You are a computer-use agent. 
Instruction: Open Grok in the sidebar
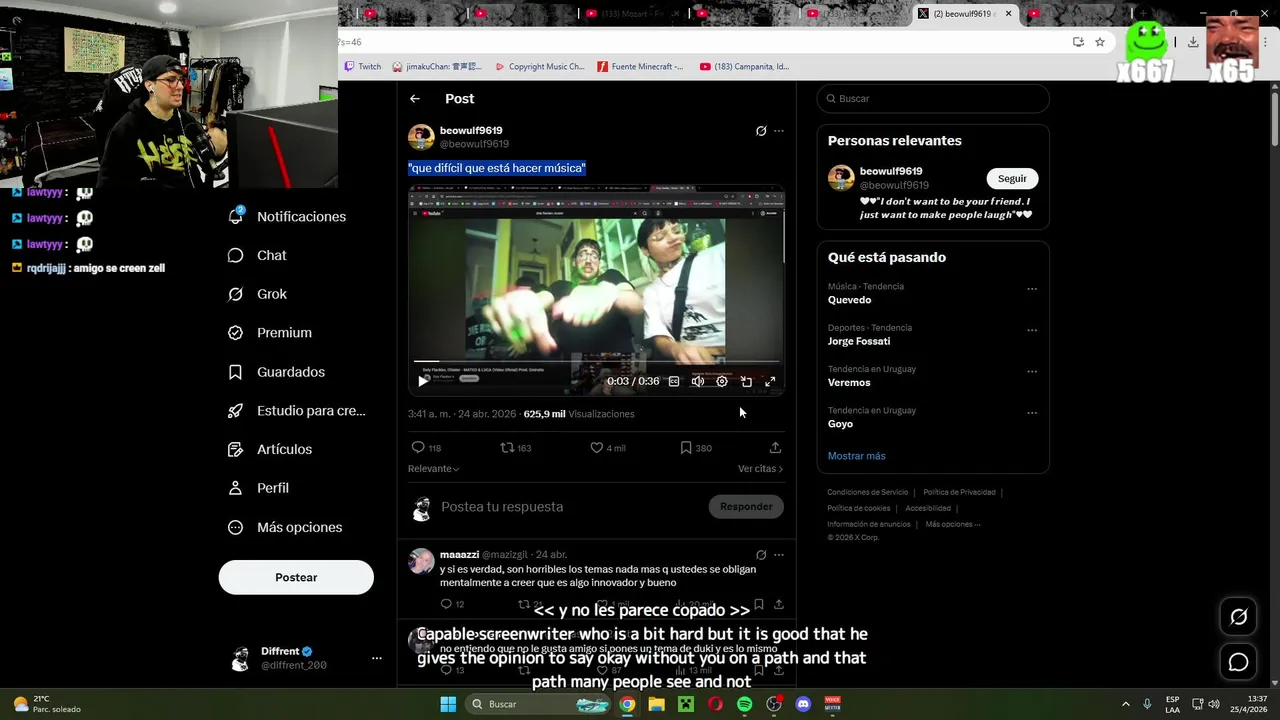pyautogui.click(x=258, y=294)
